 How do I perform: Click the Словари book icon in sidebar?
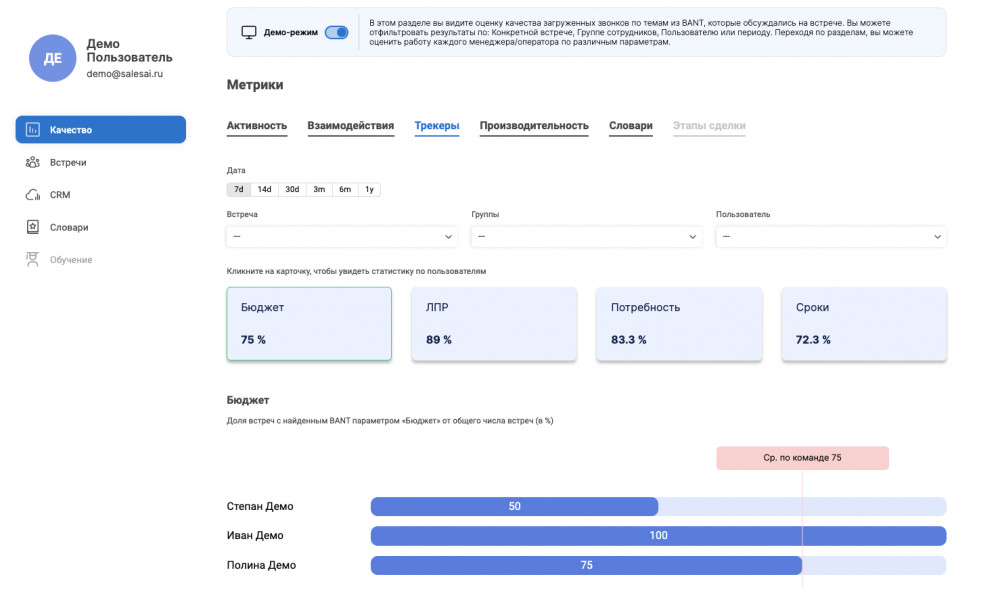coord(33,227)
